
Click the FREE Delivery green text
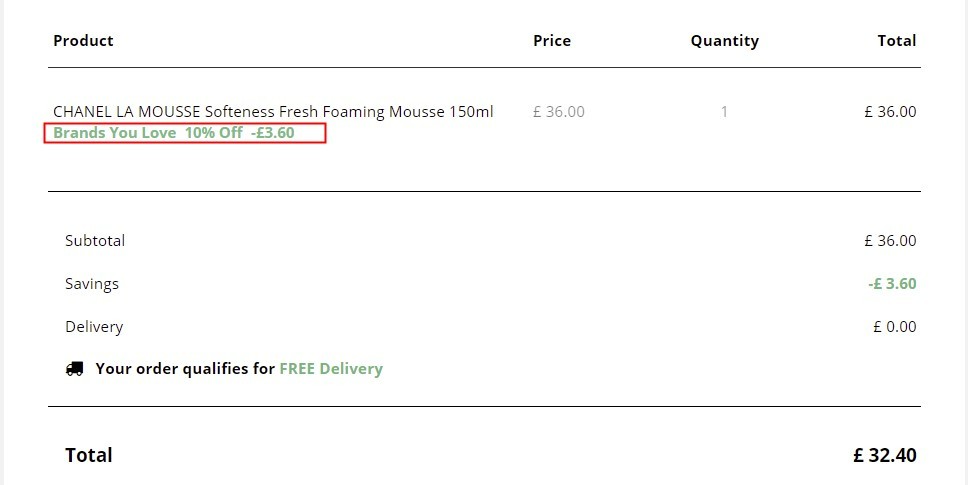pos(331,369)
